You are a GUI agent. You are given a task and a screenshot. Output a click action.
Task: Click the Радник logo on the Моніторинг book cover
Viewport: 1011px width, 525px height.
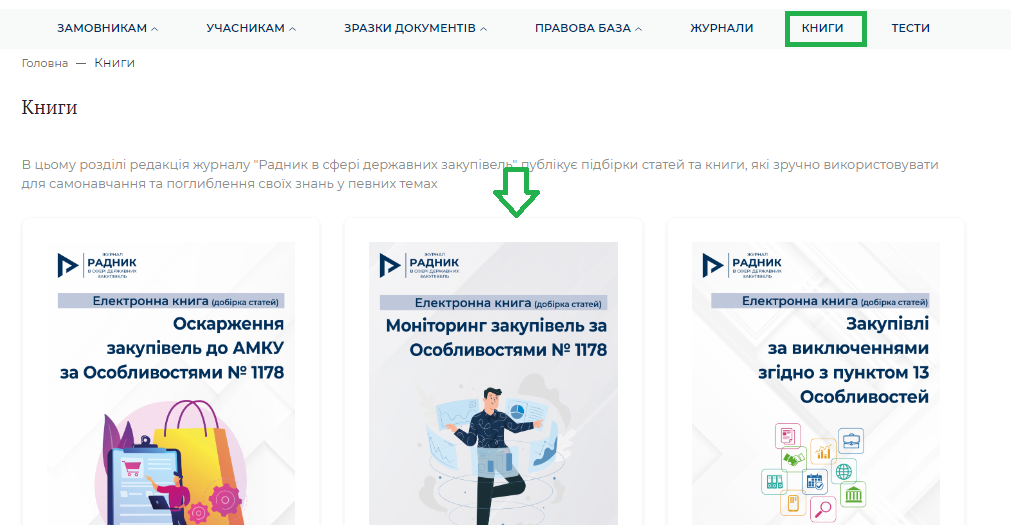click(419, 265)
